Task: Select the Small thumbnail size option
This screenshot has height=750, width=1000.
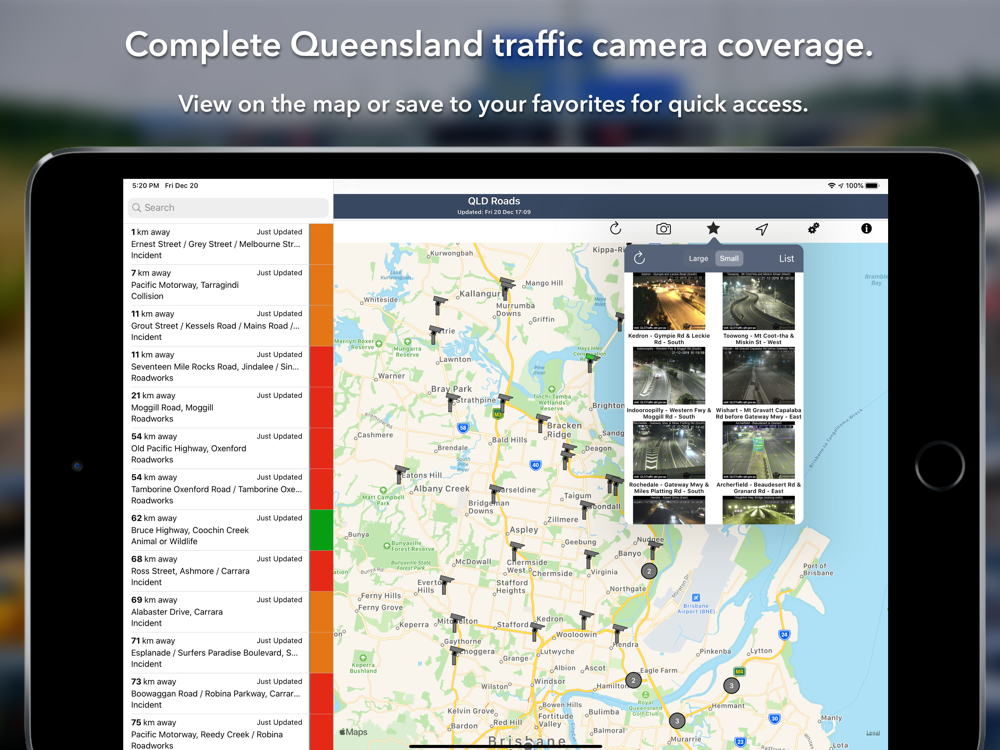Action: (729, 258)
